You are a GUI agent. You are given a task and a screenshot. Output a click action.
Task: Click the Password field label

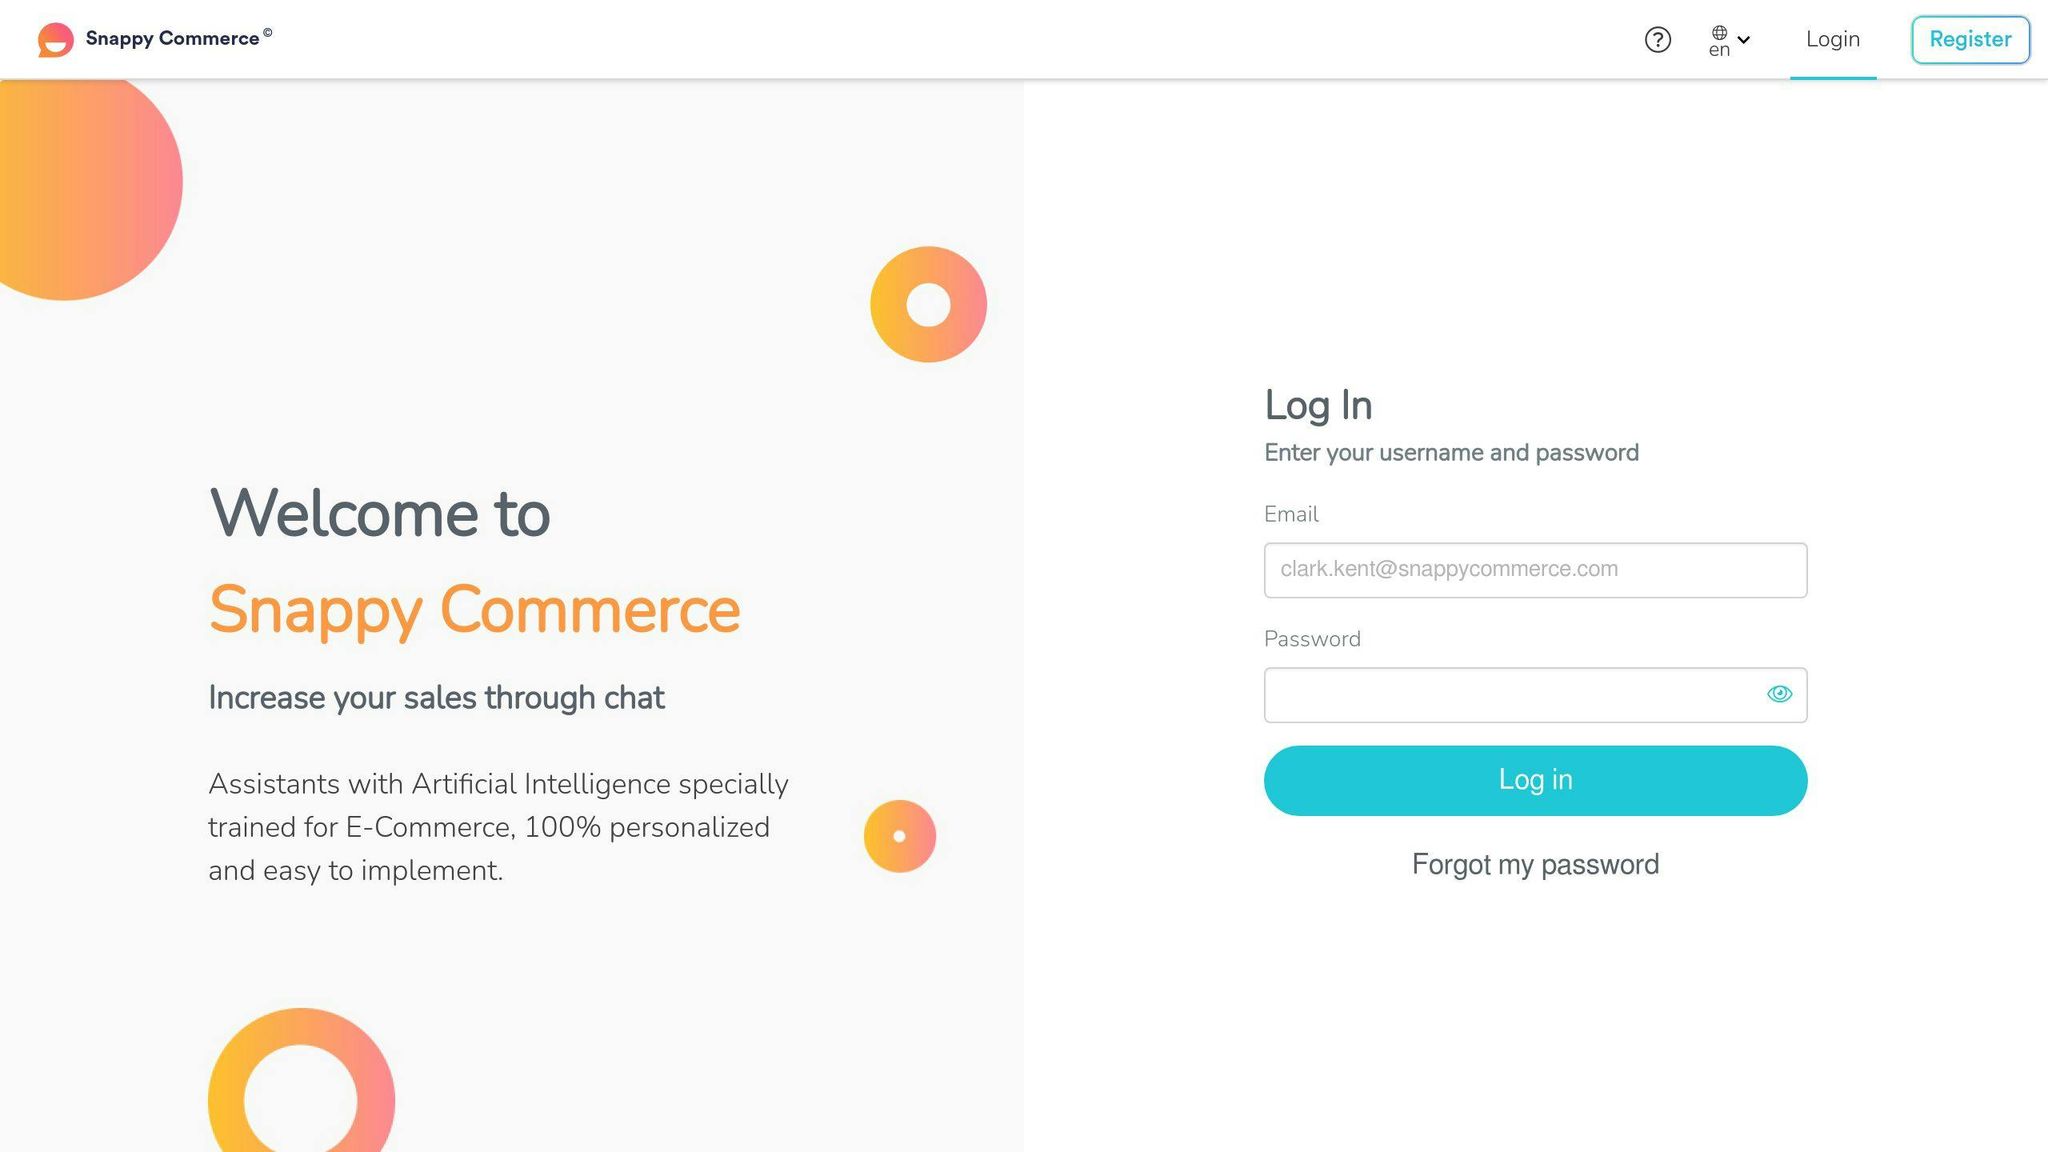pyautogui.click(x=1312, y=638)
